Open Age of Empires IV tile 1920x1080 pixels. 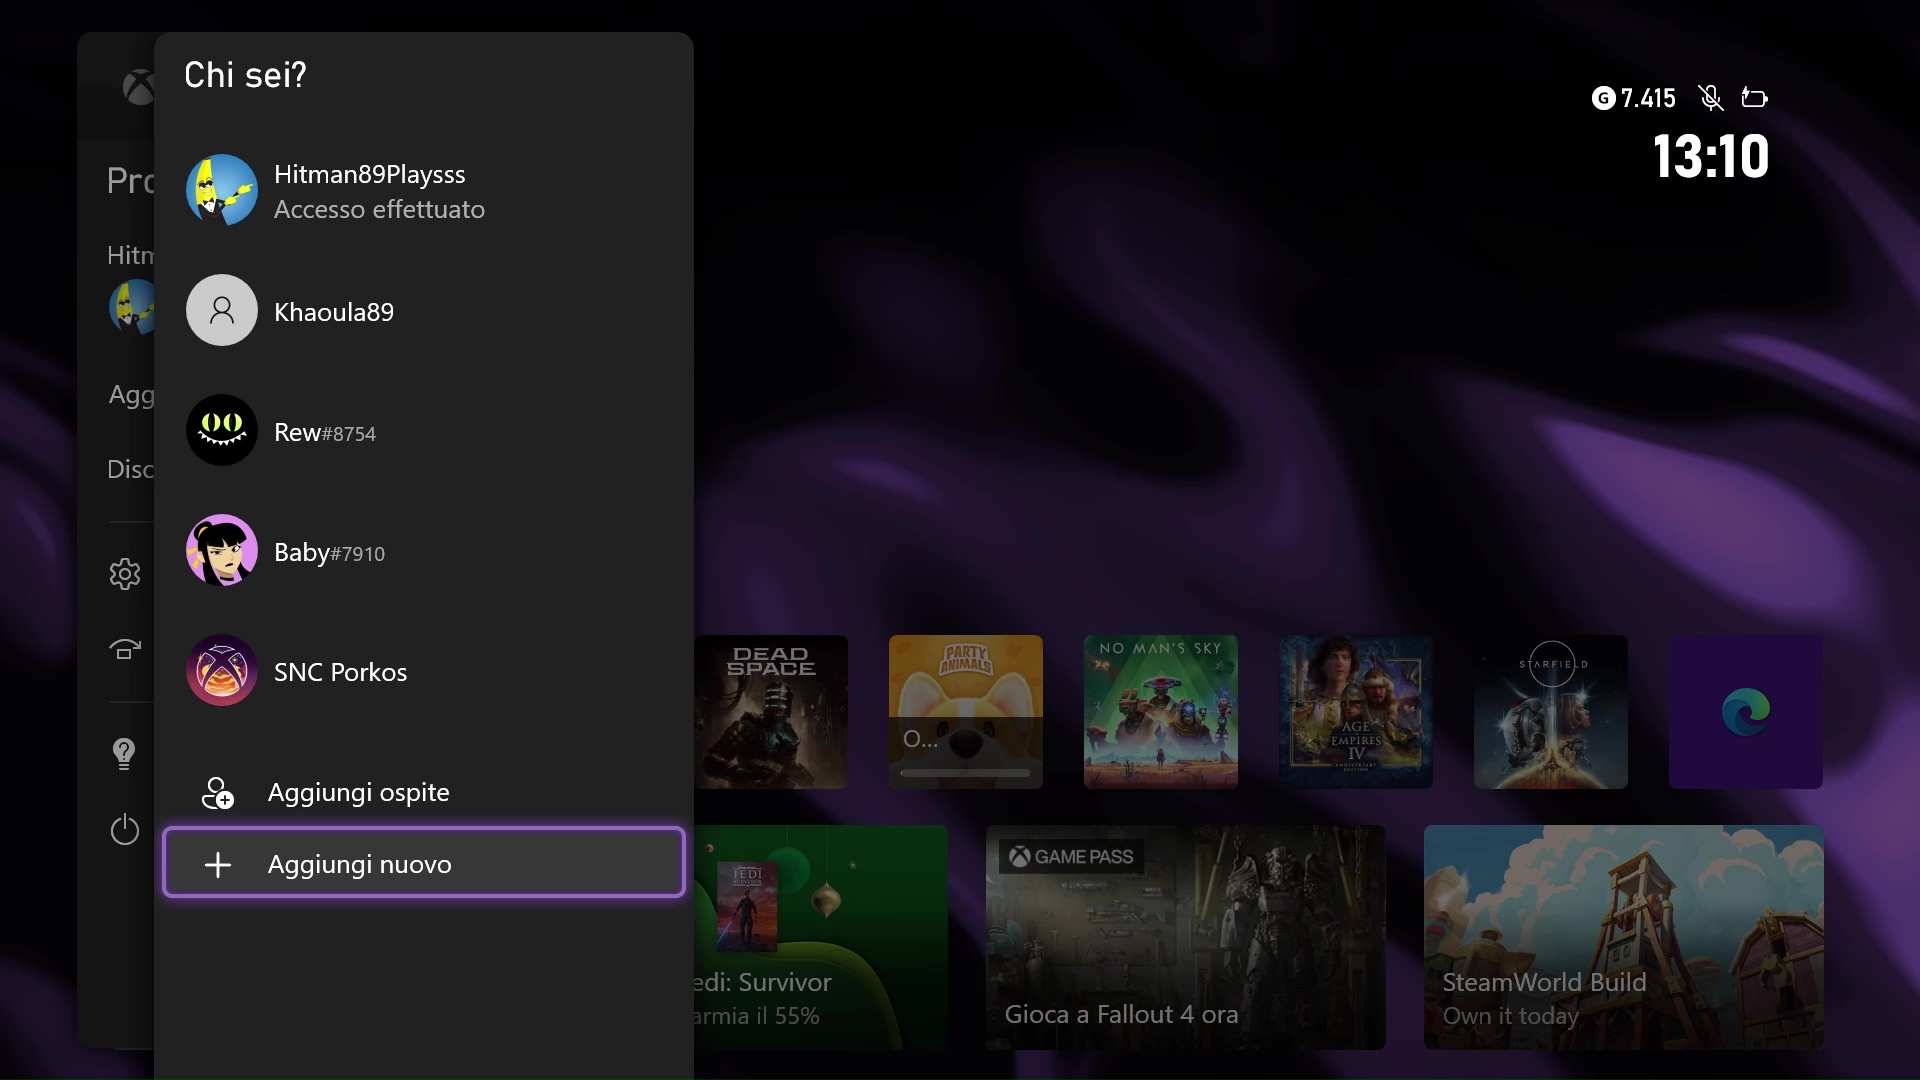1355,712
